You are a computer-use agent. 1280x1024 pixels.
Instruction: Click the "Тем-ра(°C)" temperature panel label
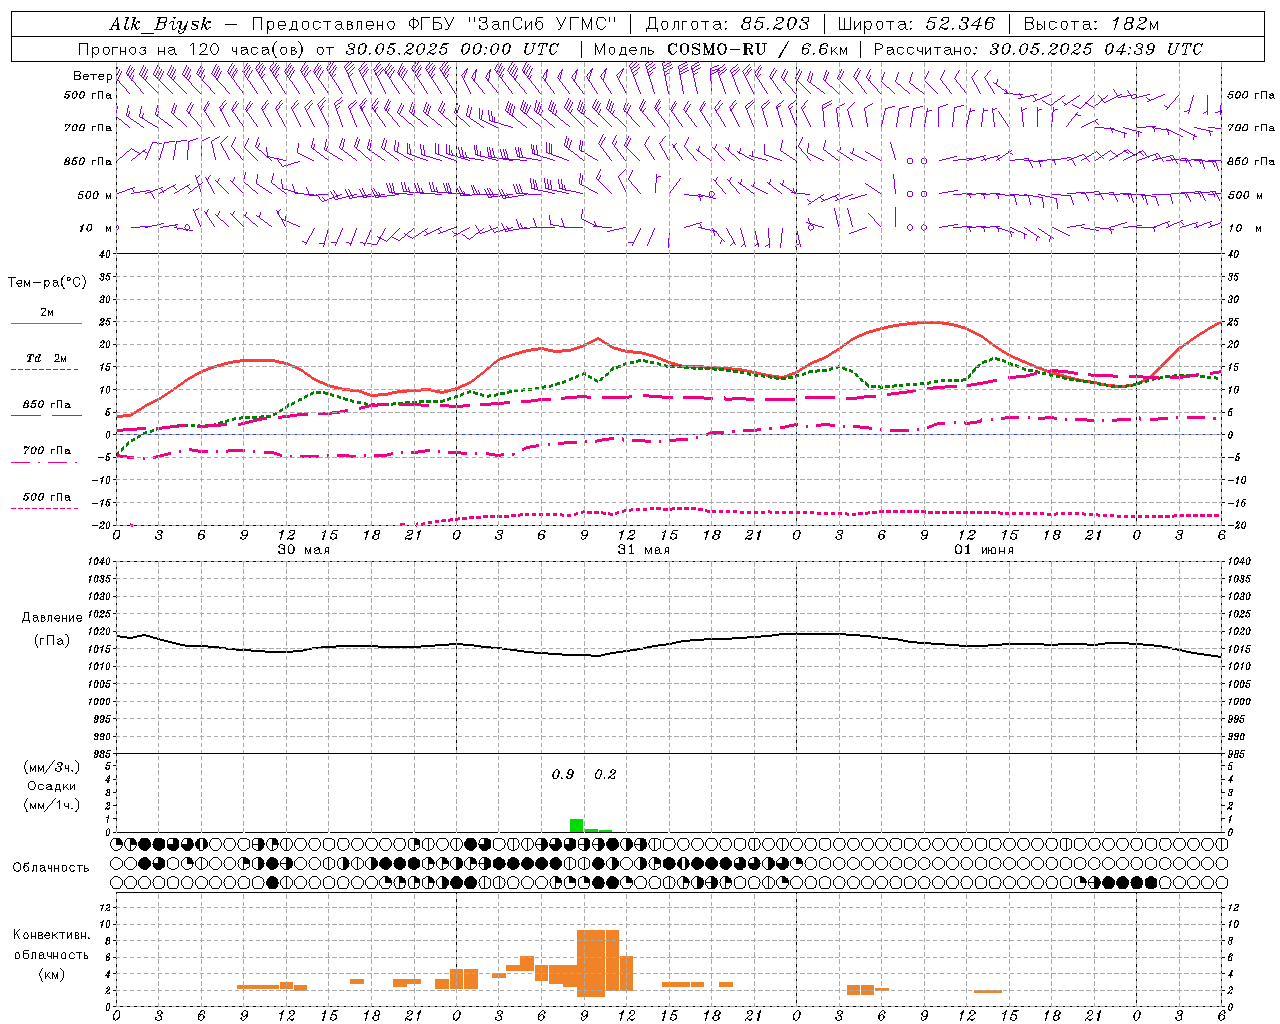47,283
